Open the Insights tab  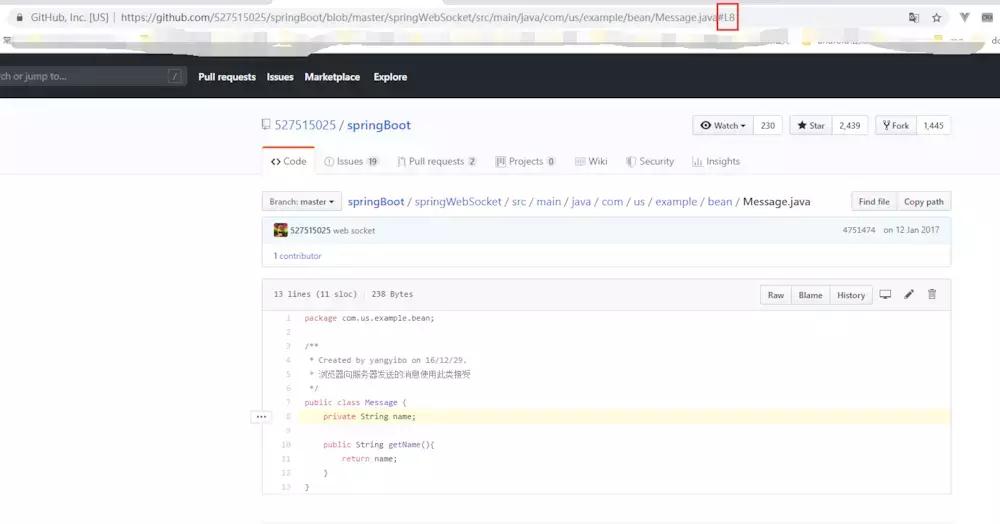716,161
